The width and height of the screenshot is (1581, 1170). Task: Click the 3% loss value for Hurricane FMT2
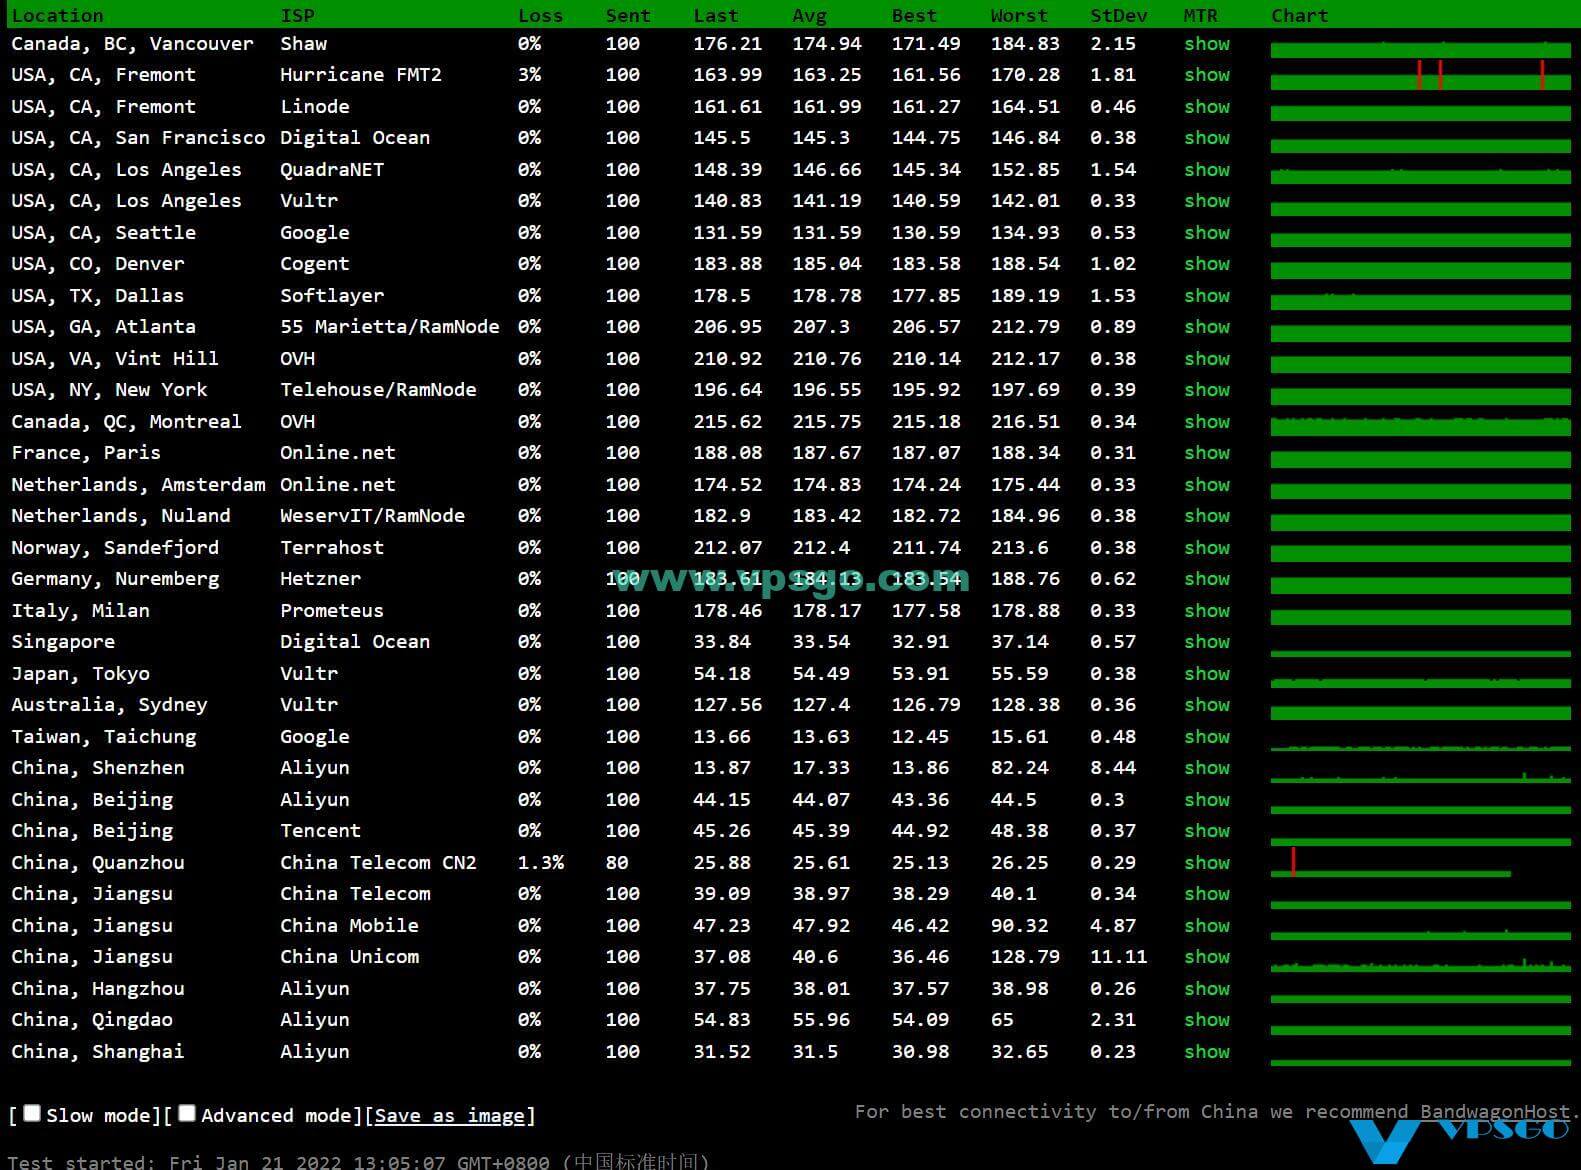[x=529, y=75]
